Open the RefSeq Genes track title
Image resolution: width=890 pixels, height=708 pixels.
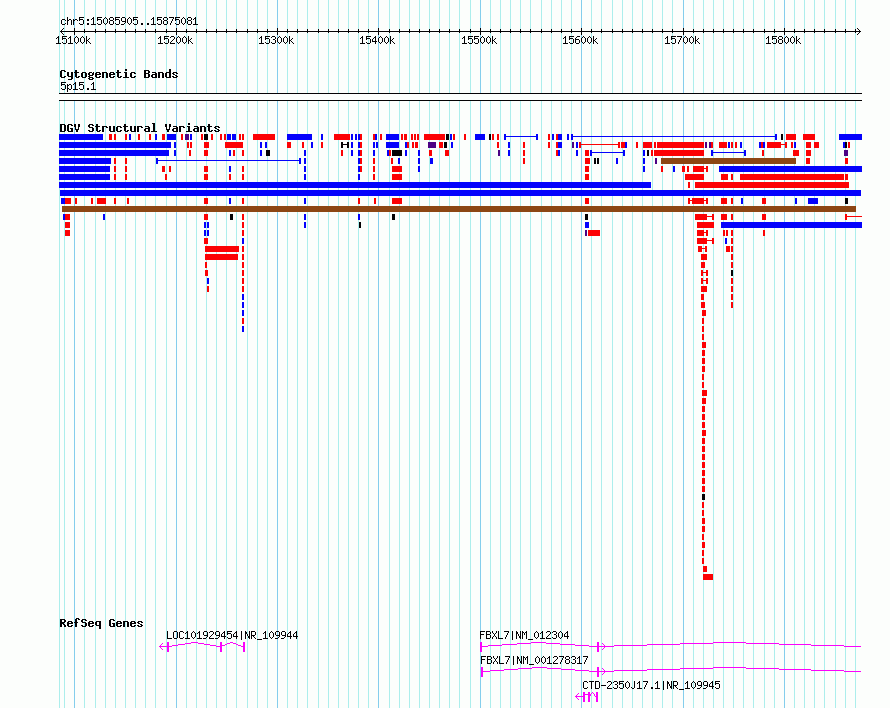pos(101,623)
